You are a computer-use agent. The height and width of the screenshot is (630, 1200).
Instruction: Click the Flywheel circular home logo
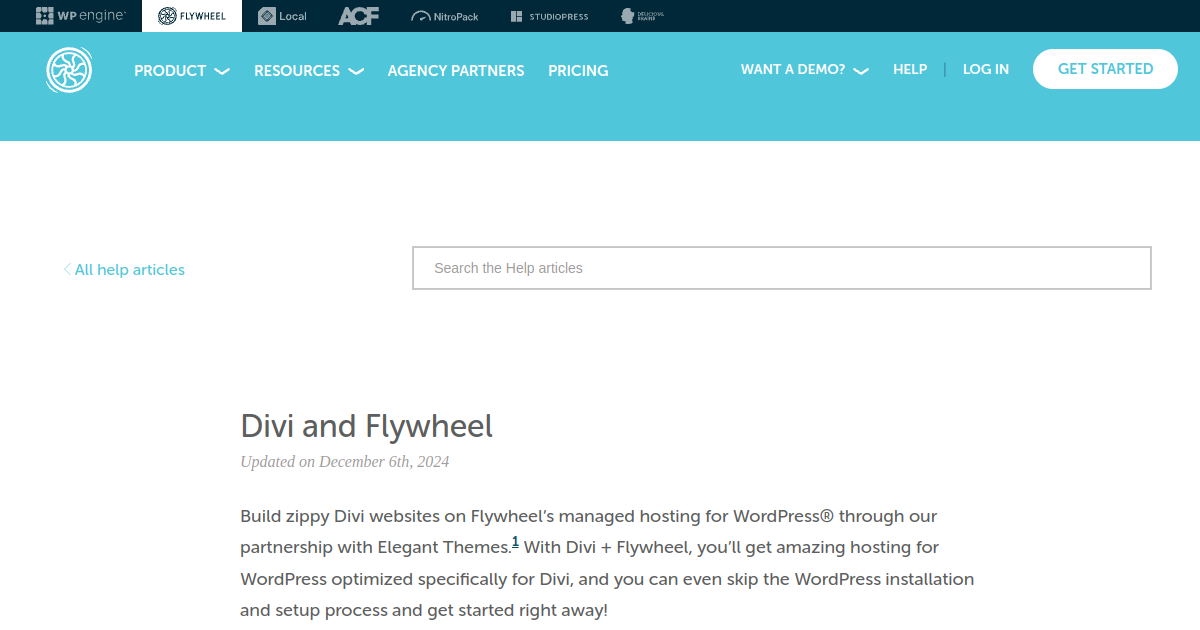click(x=69, y=70)
